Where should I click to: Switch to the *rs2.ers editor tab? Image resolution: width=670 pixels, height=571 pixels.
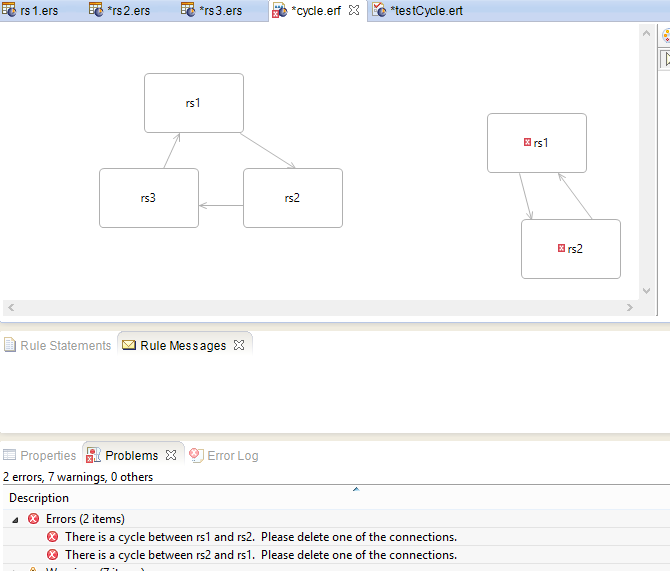point(119,10)
